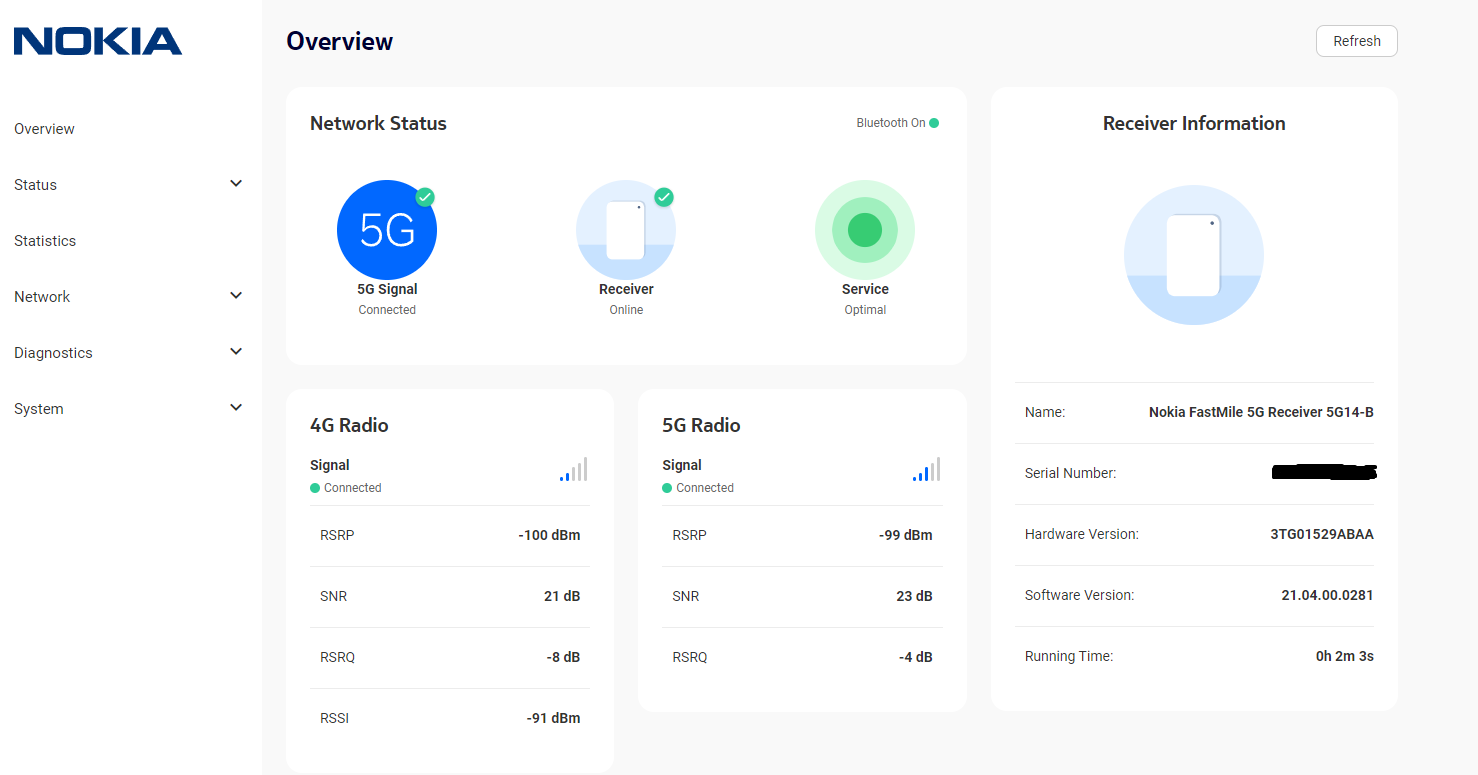Click the green checkmark on 5G Signal
This screenshot has width=1478, height=775.
425,197
